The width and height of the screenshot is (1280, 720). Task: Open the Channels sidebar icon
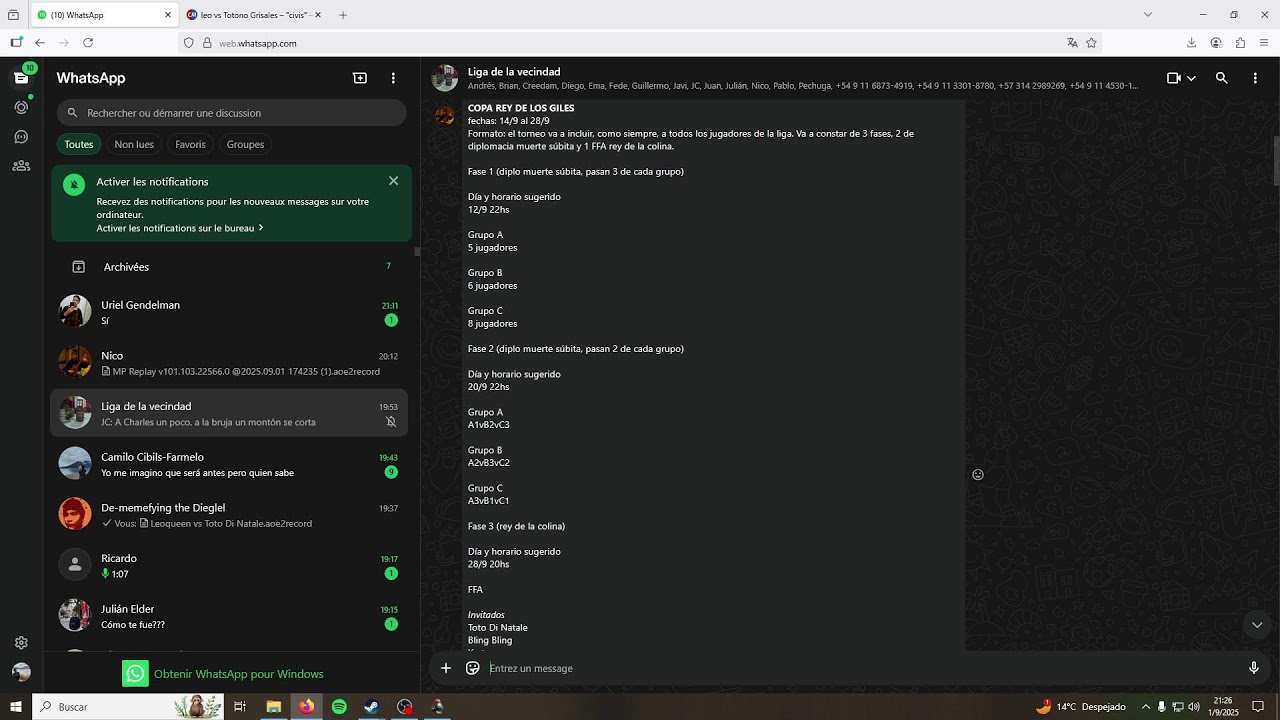[21, 137]
